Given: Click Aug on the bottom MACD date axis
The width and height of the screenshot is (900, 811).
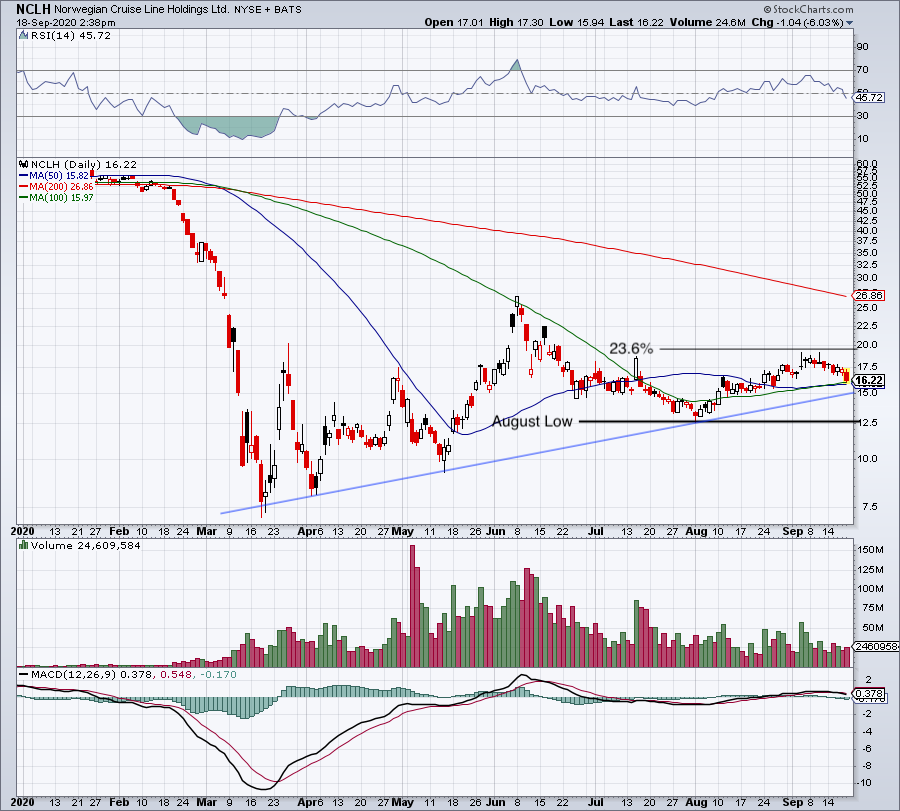Looking at the screenshot, I should pyautogui.click(x=697, y=802).
